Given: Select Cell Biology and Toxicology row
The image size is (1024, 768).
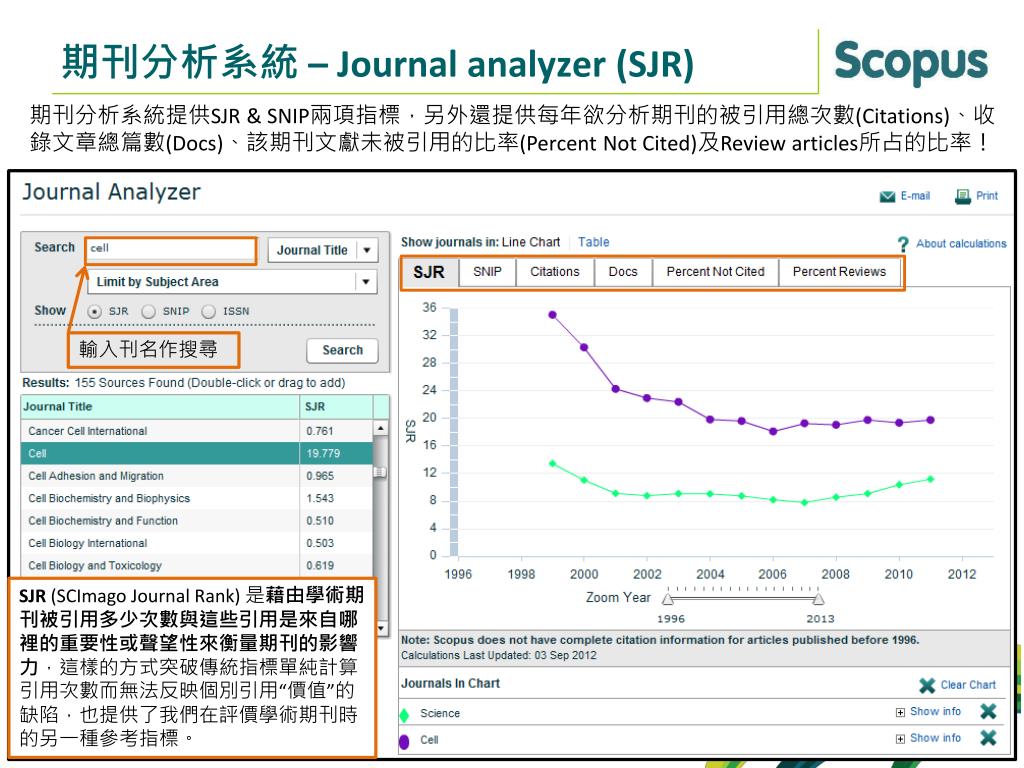Looking at the screenshot, I should click(197, 566).
